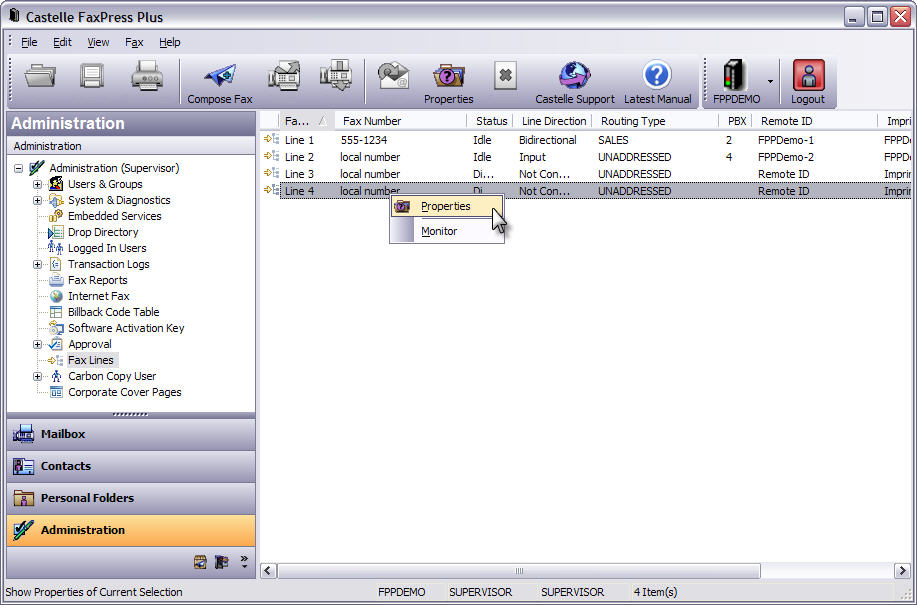Click the horizontal scrollbar right arrow
The height and width of the screenshot is (605, 917).
tap(902, 571)
